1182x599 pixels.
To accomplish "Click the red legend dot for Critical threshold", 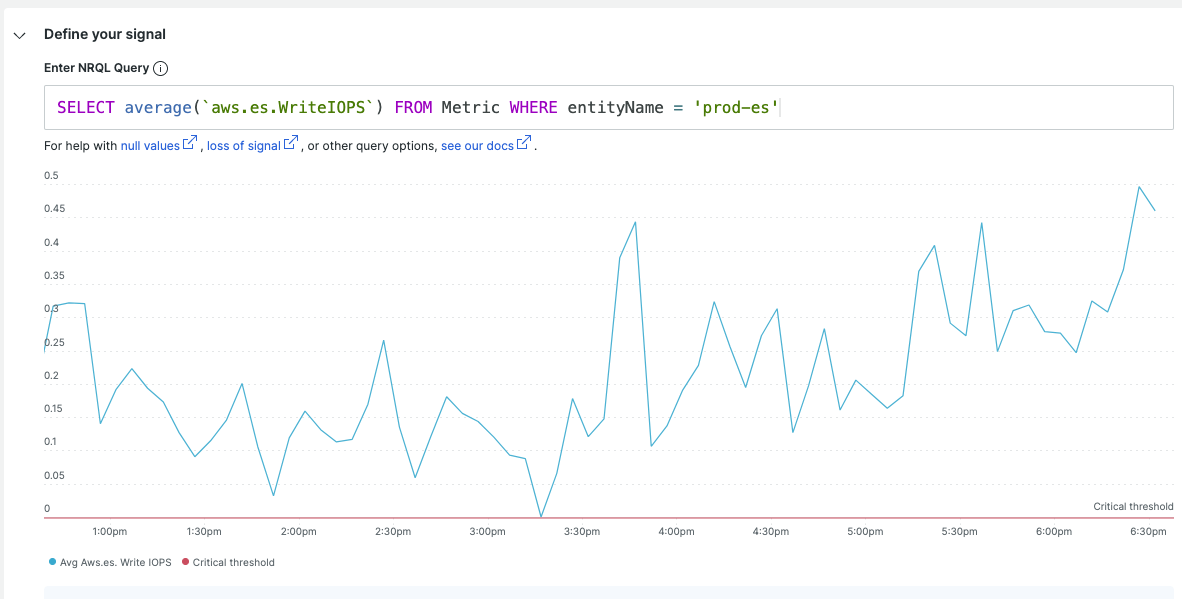I will 187,562.
